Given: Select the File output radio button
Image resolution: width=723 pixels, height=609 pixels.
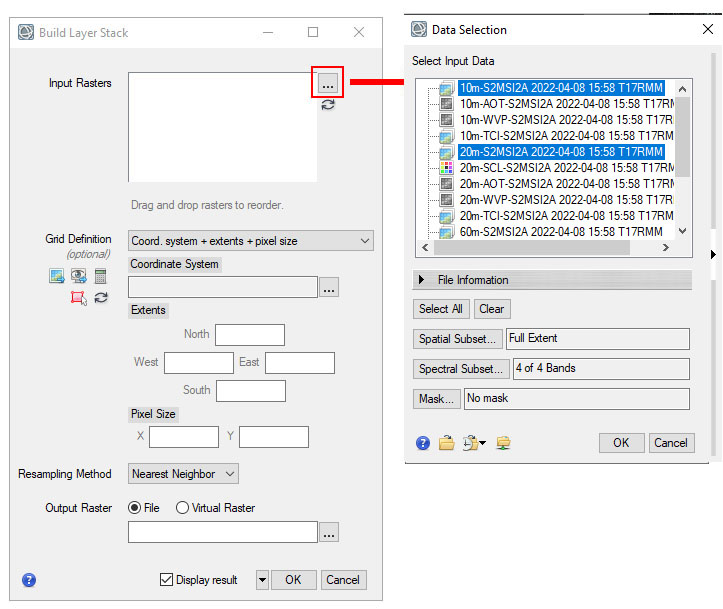Looking at the screenshot, I should coord(135,508).
